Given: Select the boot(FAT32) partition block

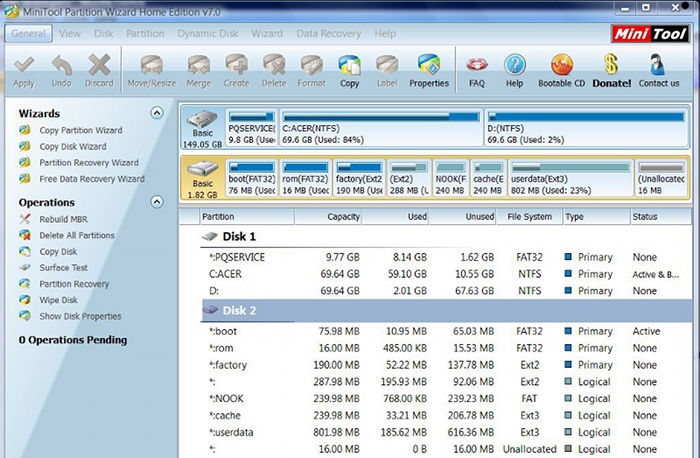Looking at the screenshot, I should coord(252,179).
